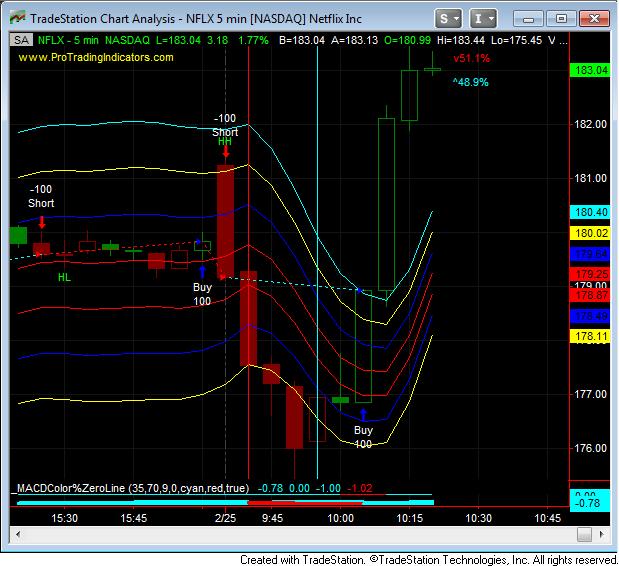Click the TradeStation chart icon in title bar
The width and height of the screenshot is (619, 566).
coord(17,18)
